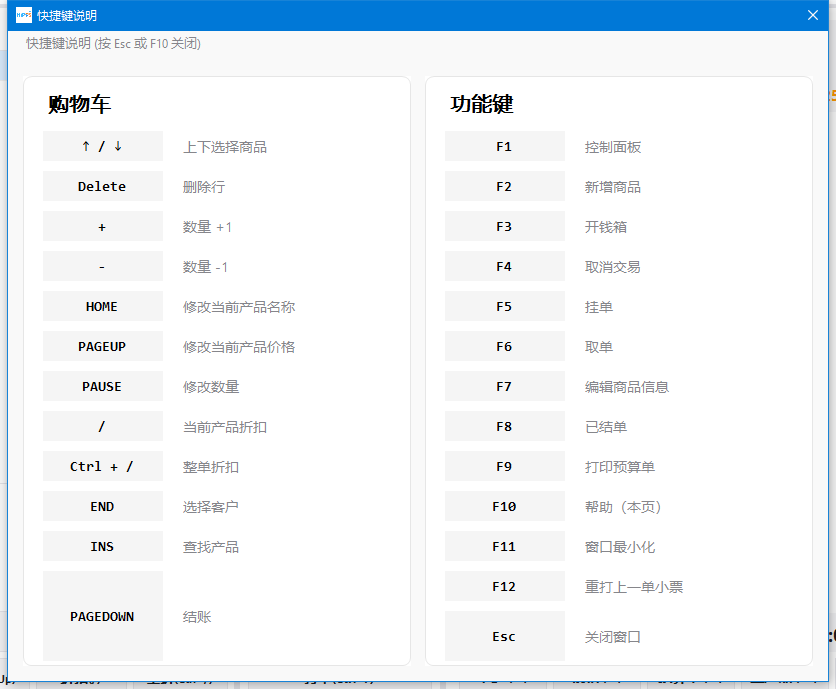Click the F1 key label

click(x=504, y=146)
